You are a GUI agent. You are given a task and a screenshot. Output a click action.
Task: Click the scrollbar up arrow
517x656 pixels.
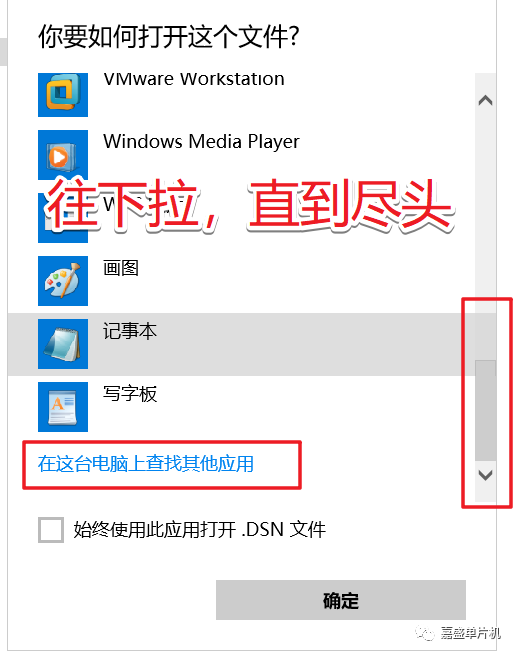pyautogui.click(x=485, y=100)
